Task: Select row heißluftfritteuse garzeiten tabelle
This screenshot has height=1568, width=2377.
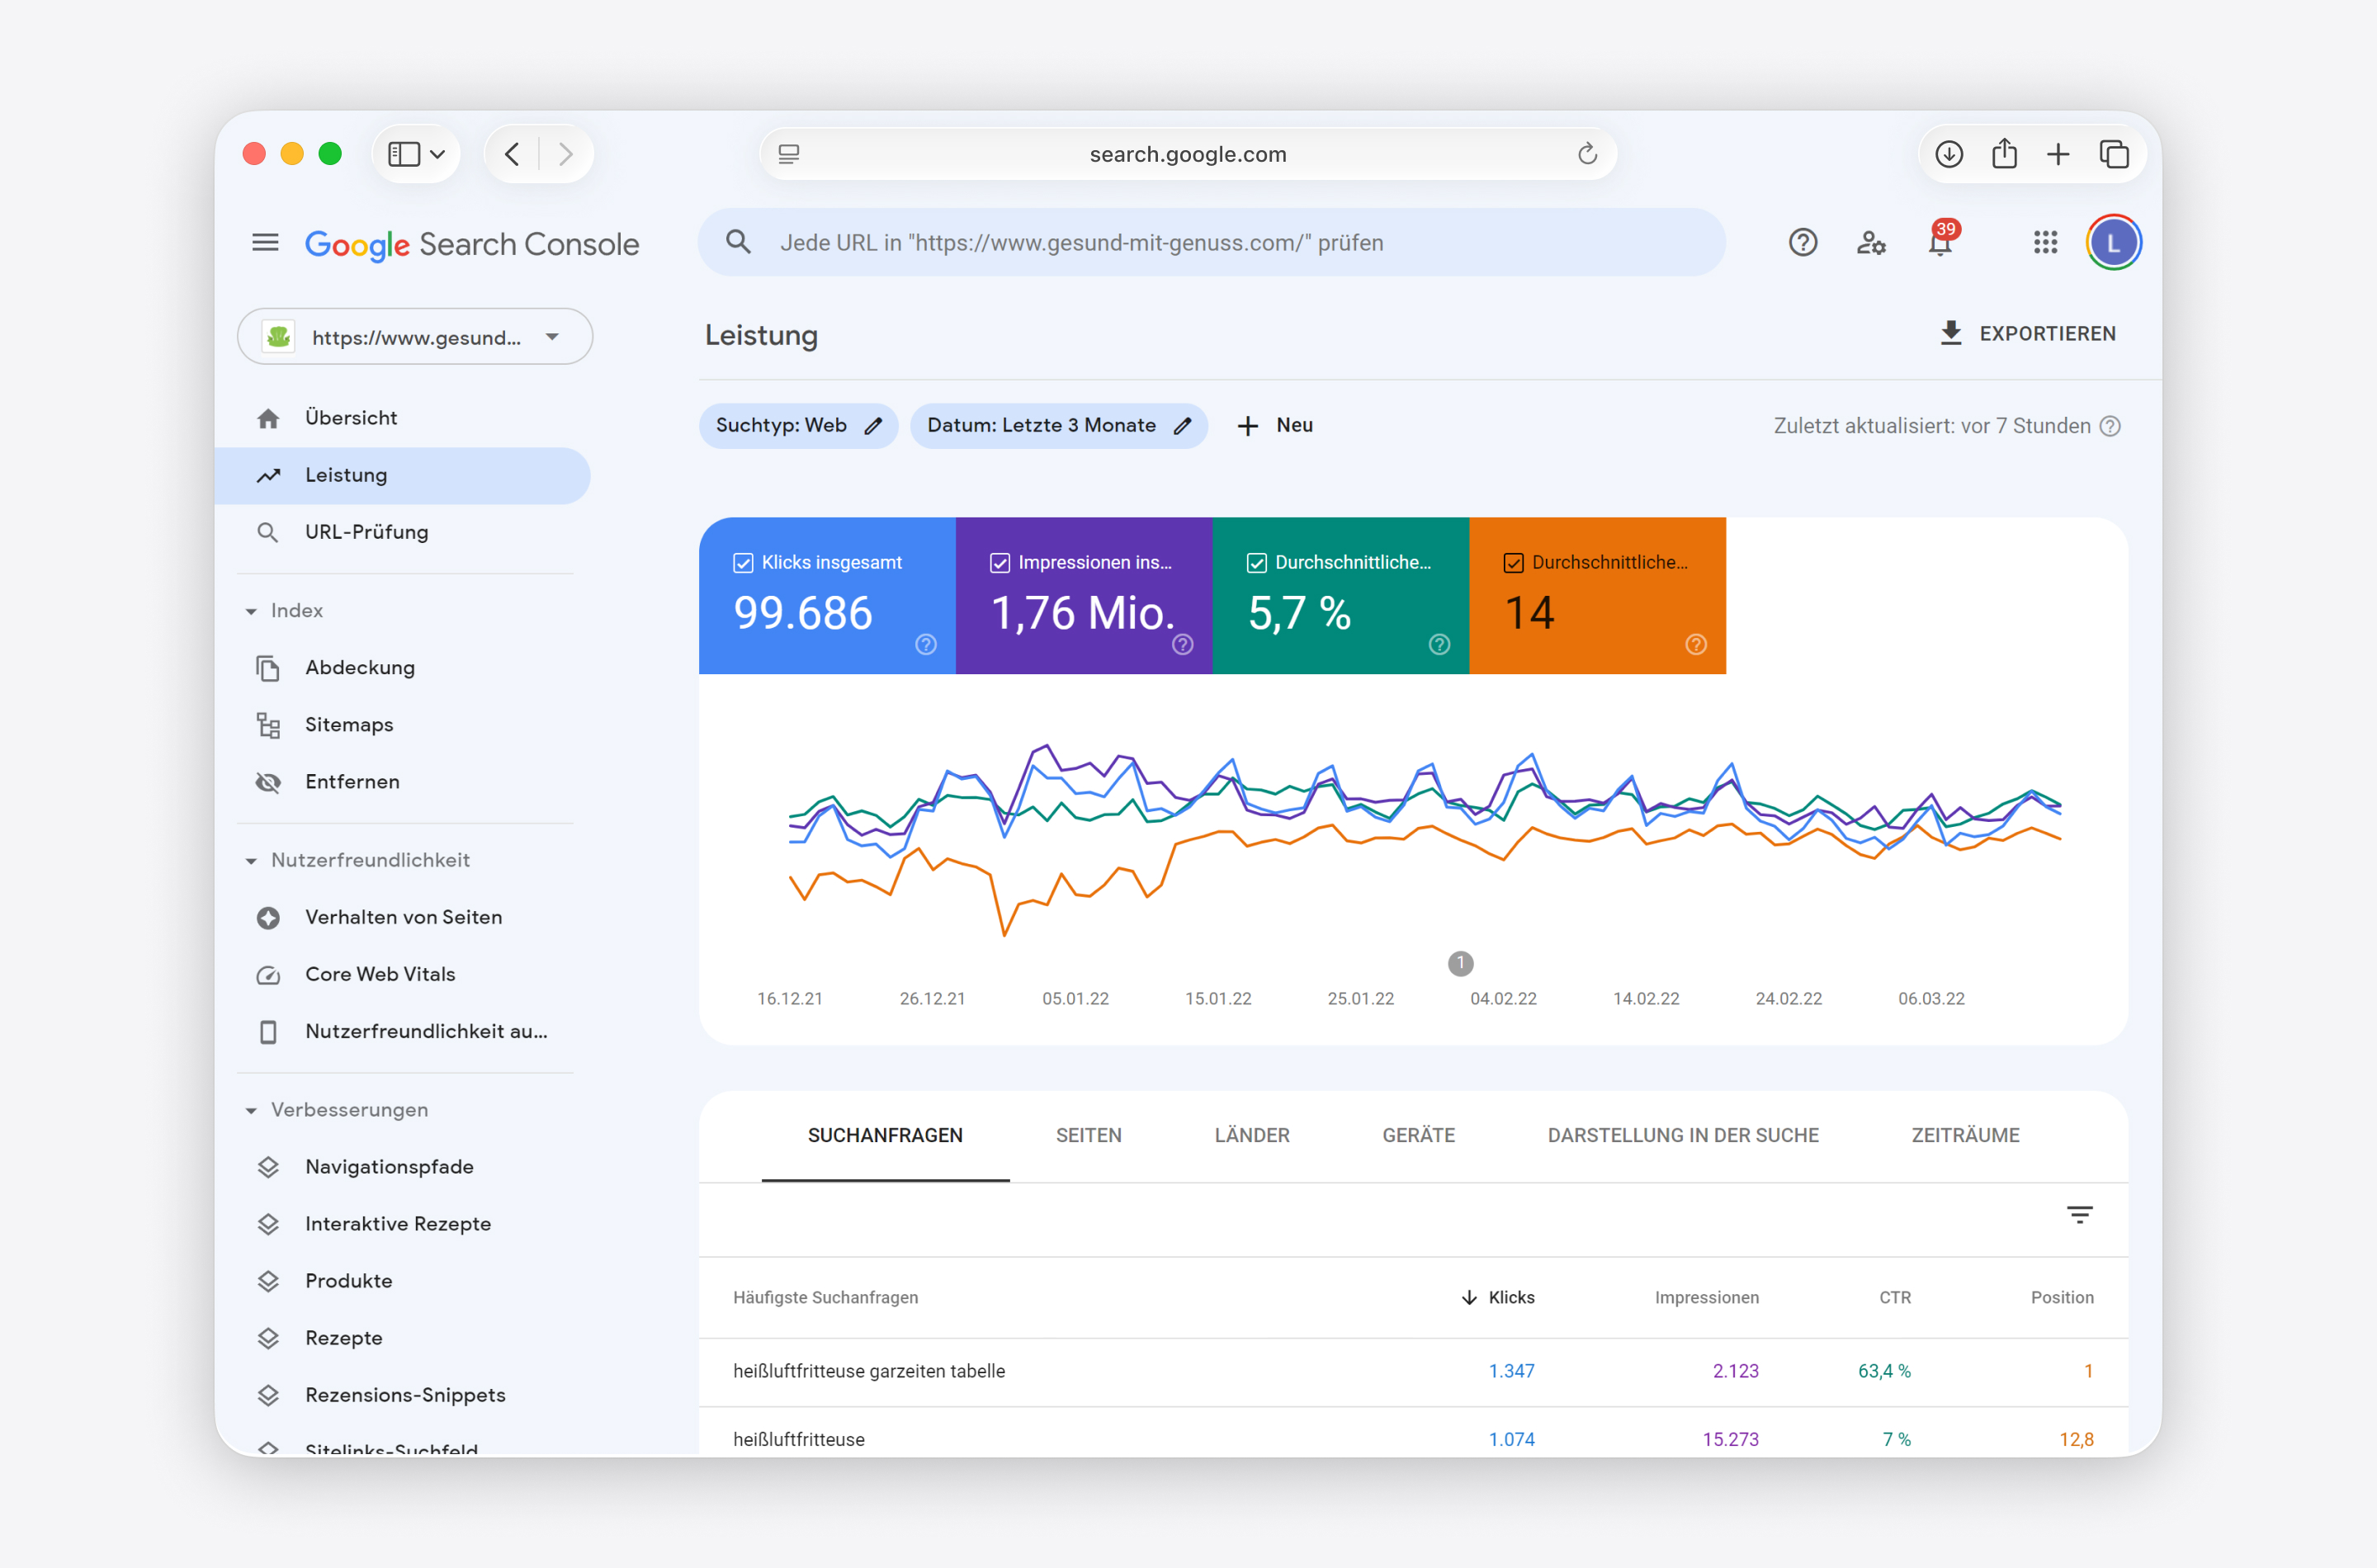Action: point(1413,1372)
